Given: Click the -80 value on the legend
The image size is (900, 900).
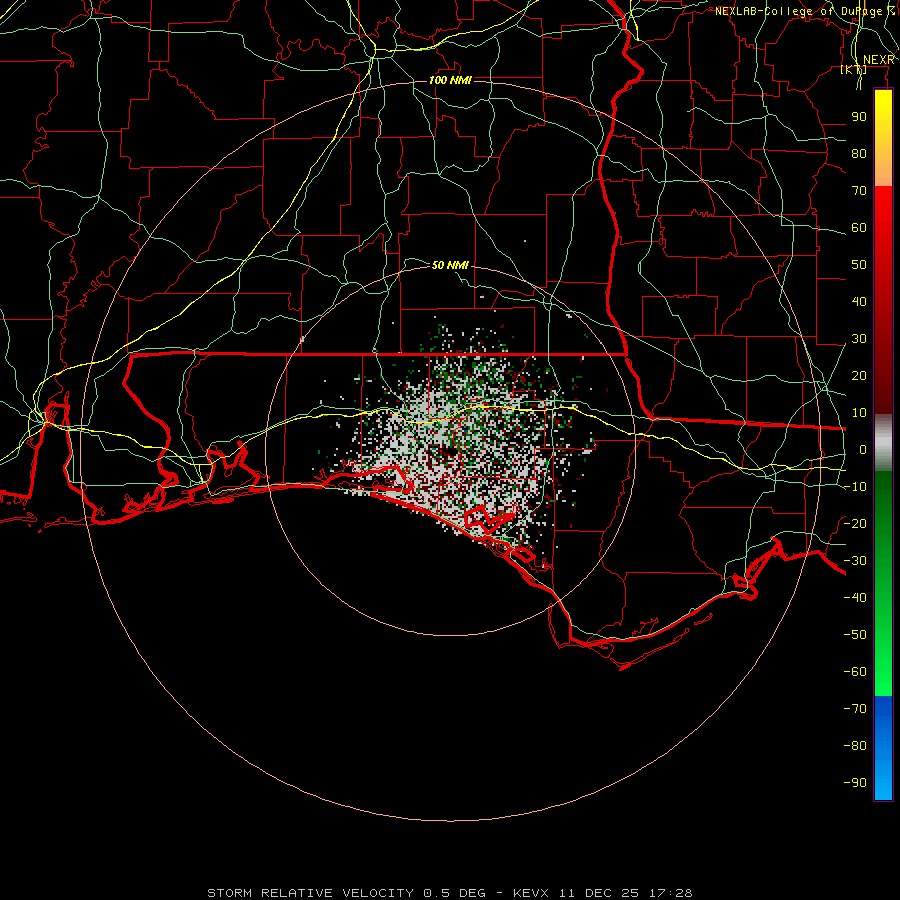Looking at the screenshot, I should click(x=855, y=746).
